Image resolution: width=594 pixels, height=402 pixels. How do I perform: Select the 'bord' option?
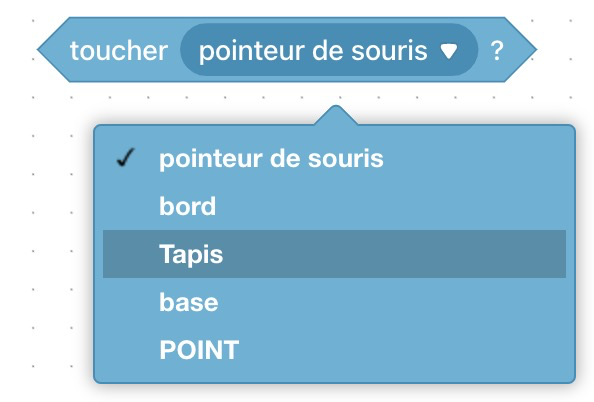pyautogui.click(x=188, y=206)
